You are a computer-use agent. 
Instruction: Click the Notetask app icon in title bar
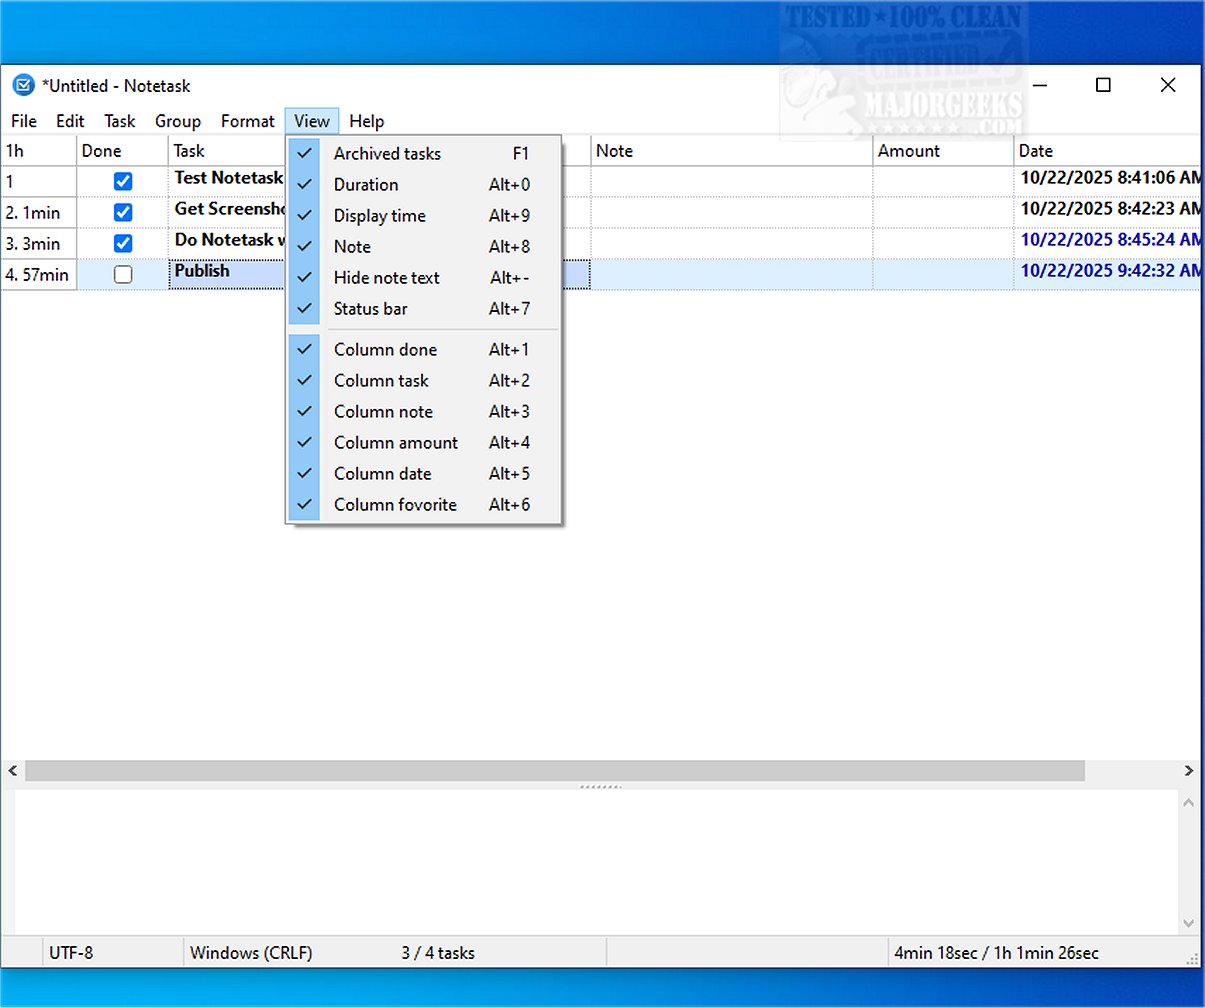point(23,85)
